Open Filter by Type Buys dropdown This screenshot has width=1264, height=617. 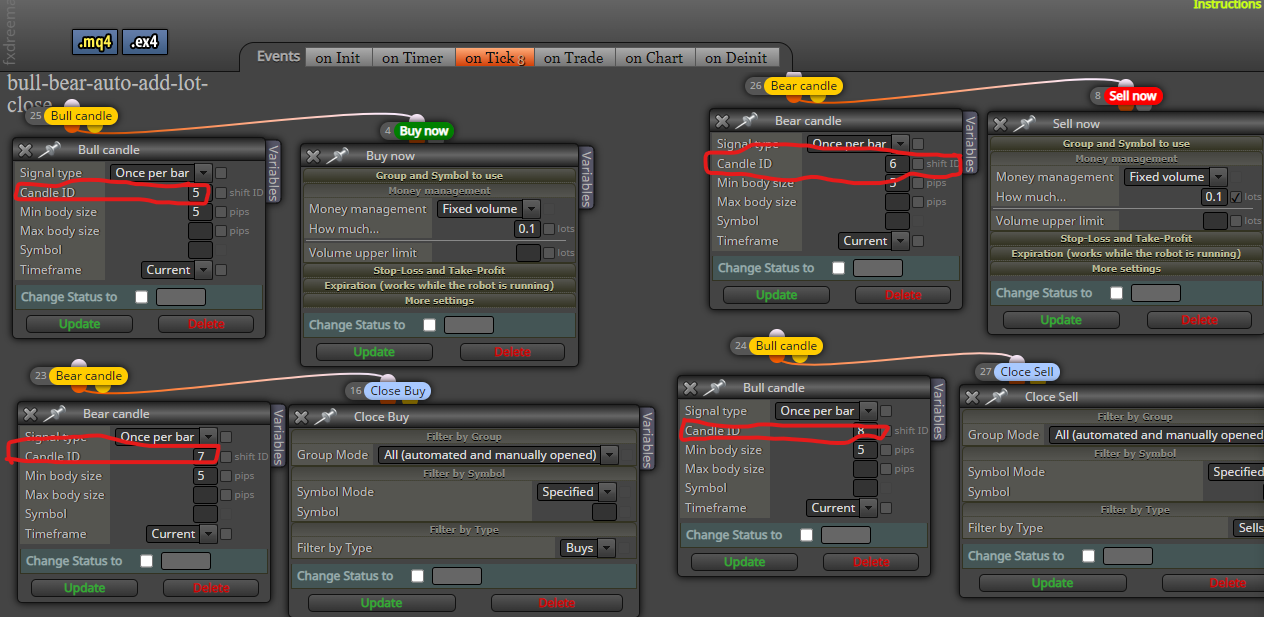pyautogui.click(x=588, y=548)
